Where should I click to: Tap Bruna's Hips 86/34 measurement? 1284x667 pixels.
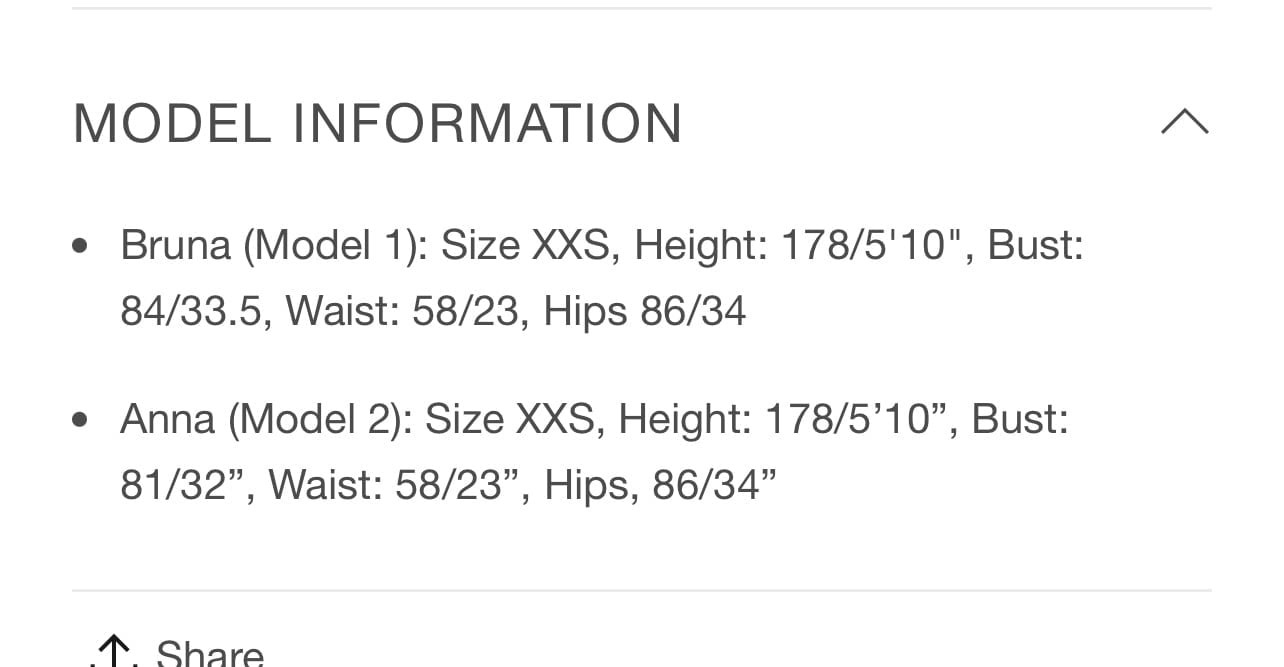point(645,311)
